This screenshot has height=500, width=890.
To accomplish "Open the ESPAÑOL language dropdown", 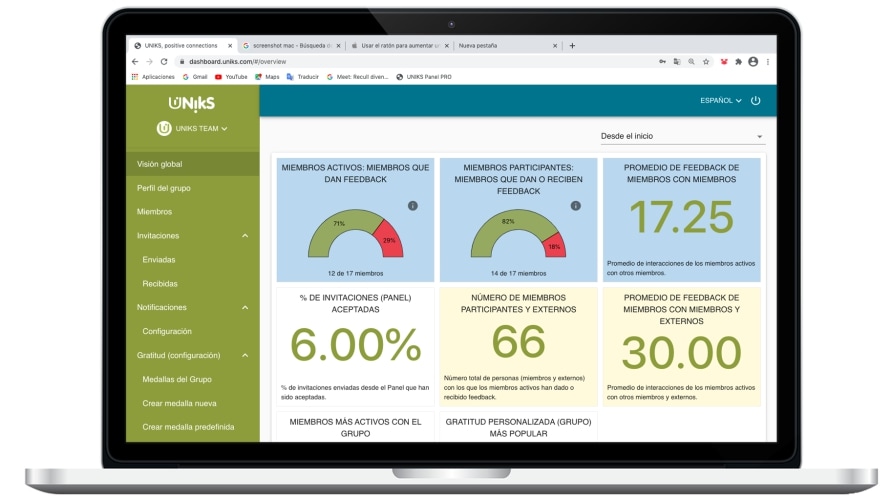I will [x=720, y=100].
